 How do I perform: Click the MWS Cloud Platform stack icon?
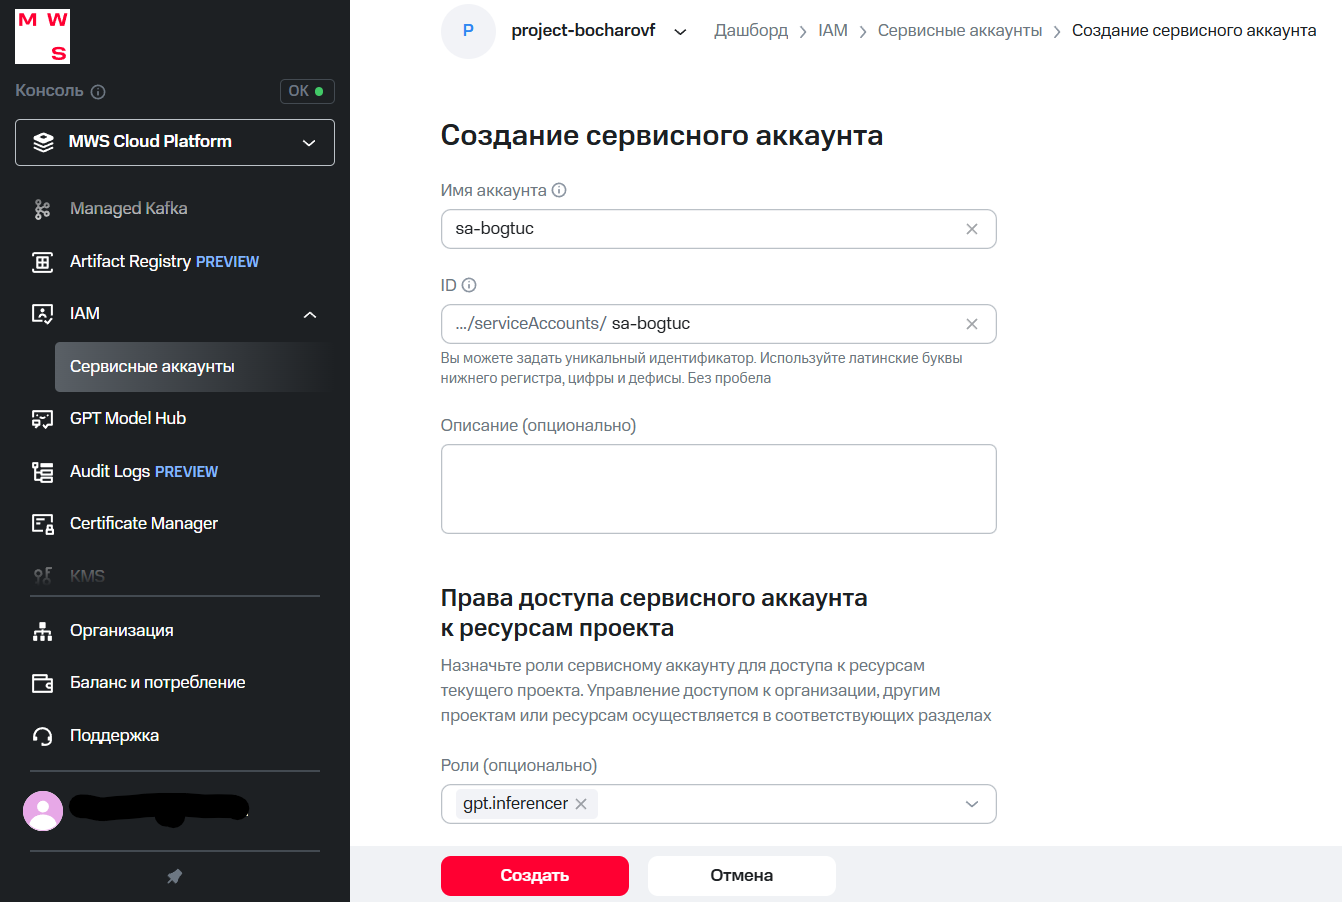click(x=43, y=142)
